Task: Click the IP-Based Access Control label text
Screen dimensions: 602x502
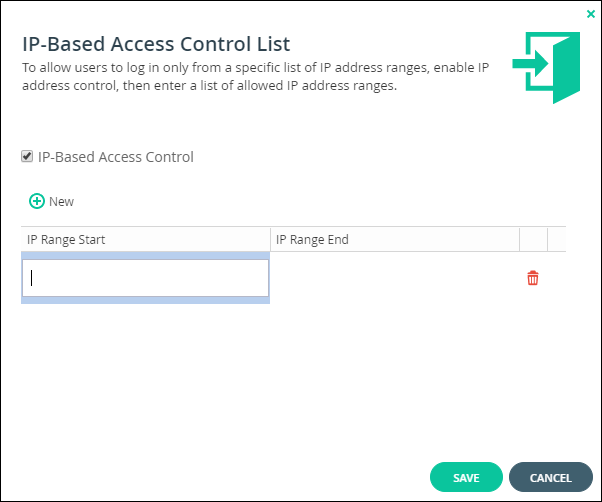Action: pos(116,157)
